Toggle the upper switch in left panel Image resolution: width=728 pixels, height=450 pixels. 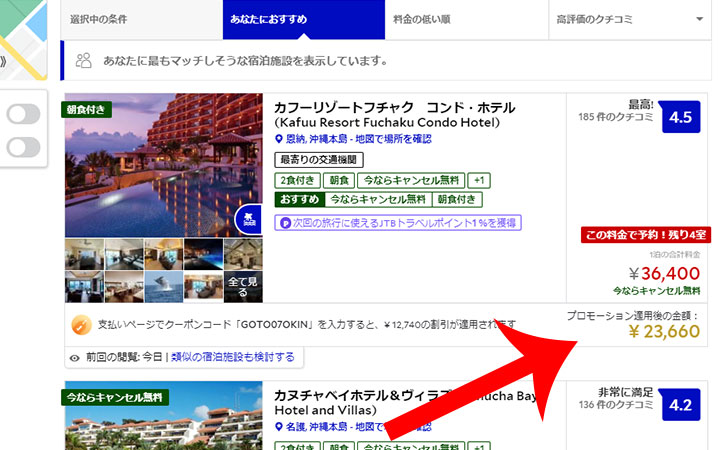[x=23, y=114]
